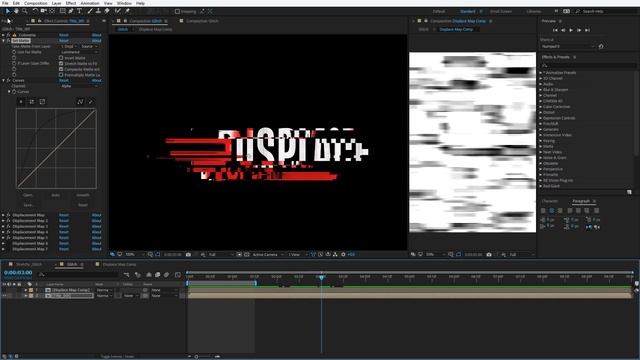Select the Puppet Pin tool
Viewport: 640px width, 360px height.
127,11
